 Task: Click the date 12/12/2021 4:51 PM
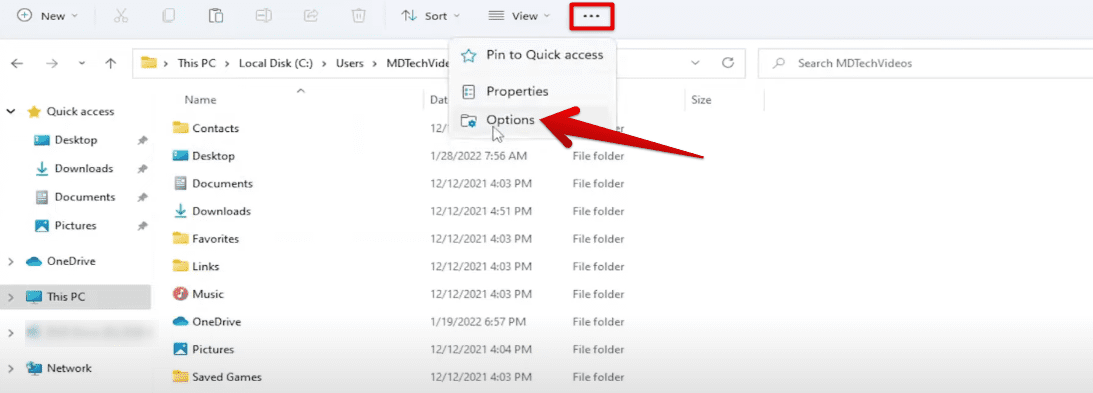(x=482, y=211)
